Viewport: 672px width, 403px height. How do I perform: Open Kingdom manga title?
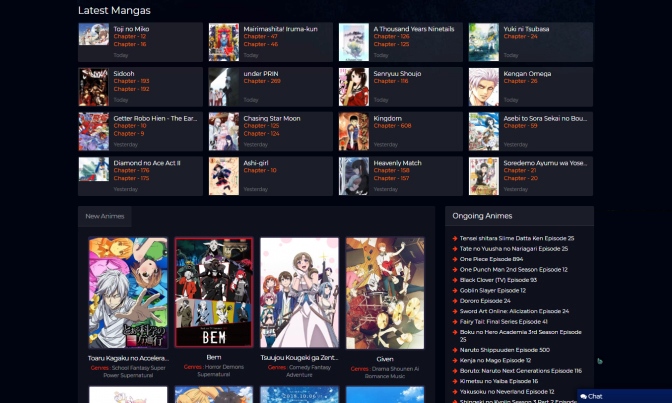coord(387,118)
